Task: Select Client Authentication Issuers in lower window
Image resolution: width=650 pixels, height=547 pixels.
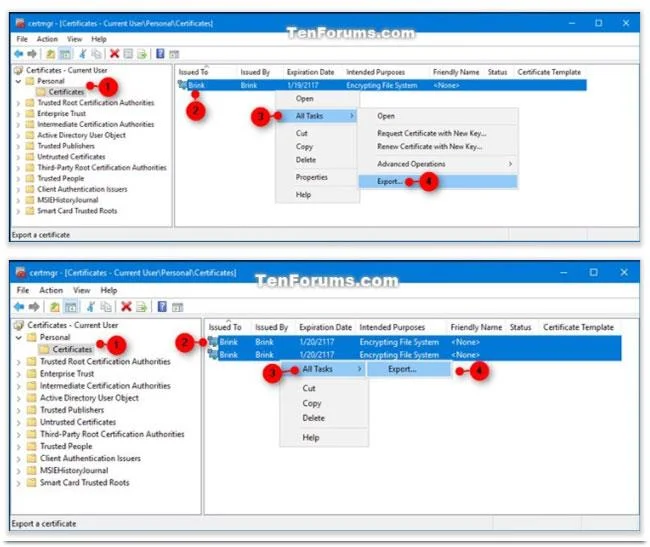Action: coord(90,459)
